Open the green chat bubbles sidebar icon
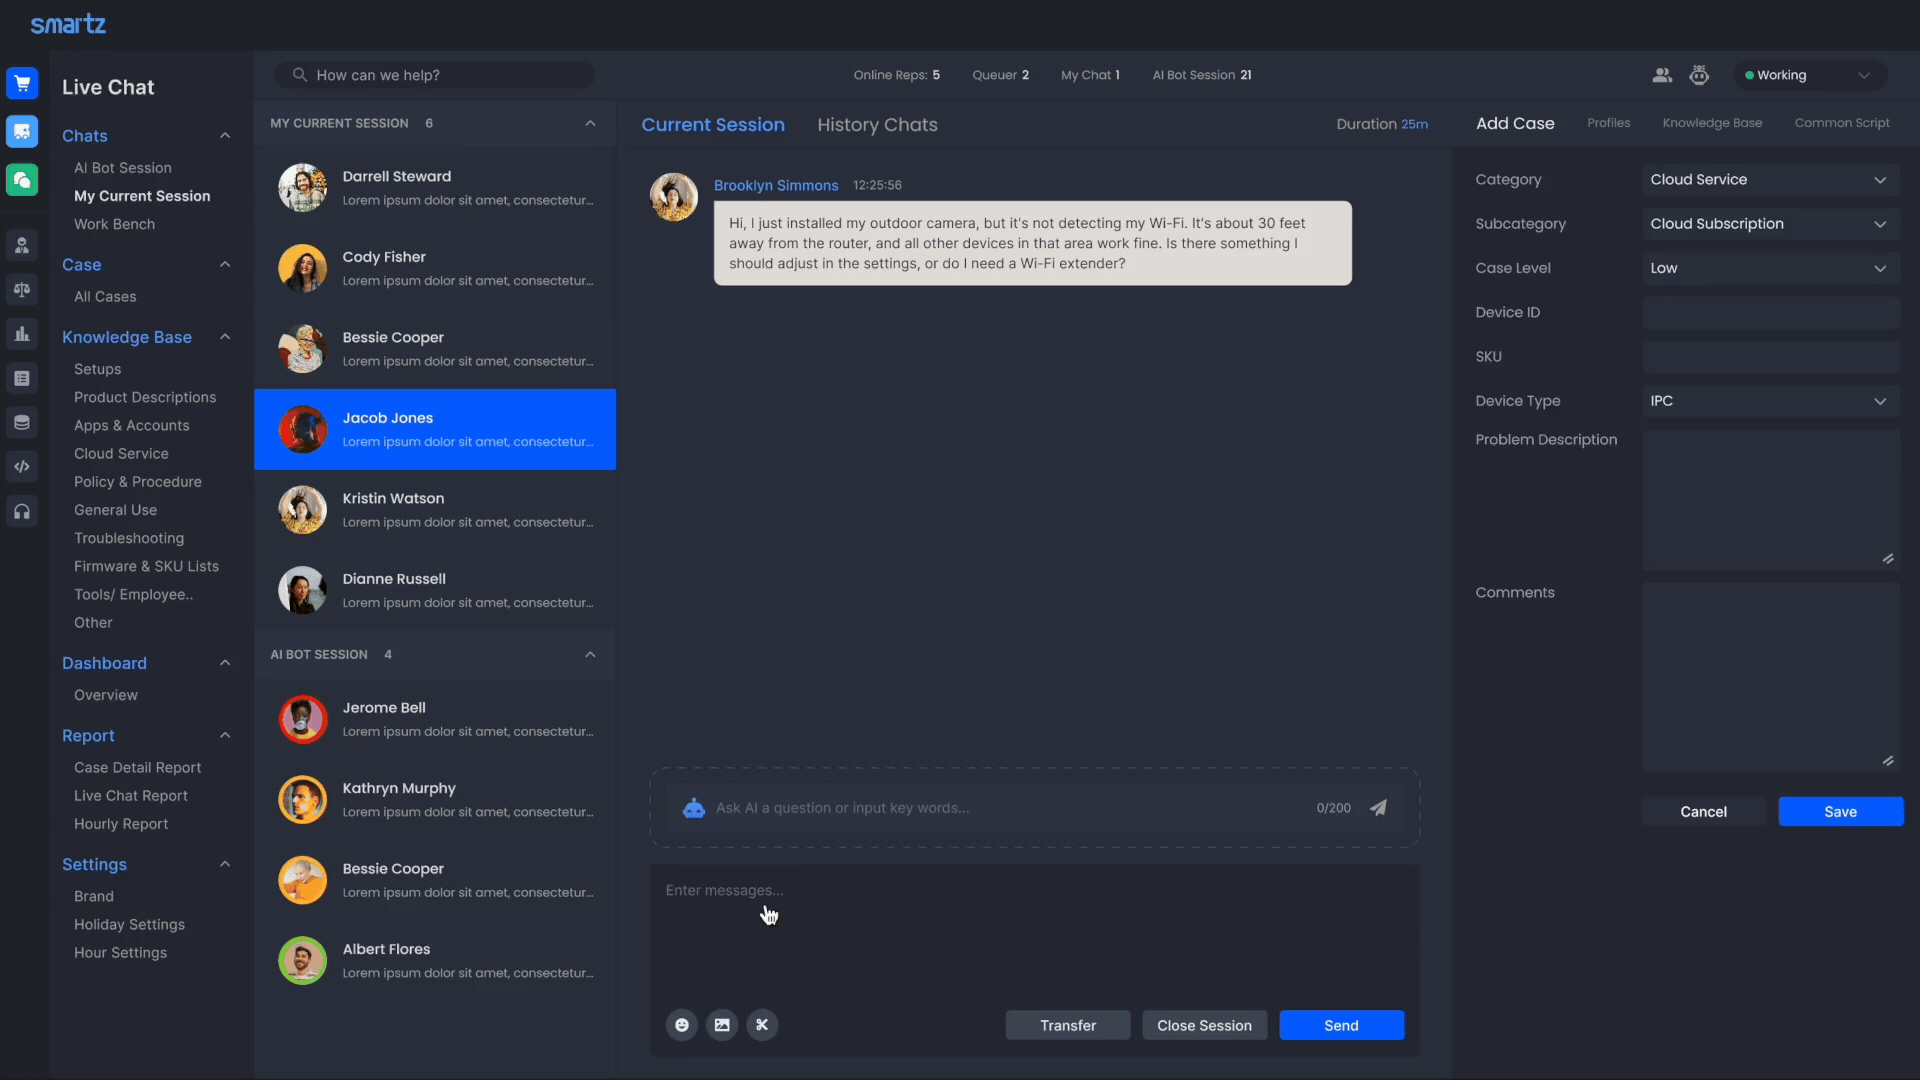 pos(22,180)
